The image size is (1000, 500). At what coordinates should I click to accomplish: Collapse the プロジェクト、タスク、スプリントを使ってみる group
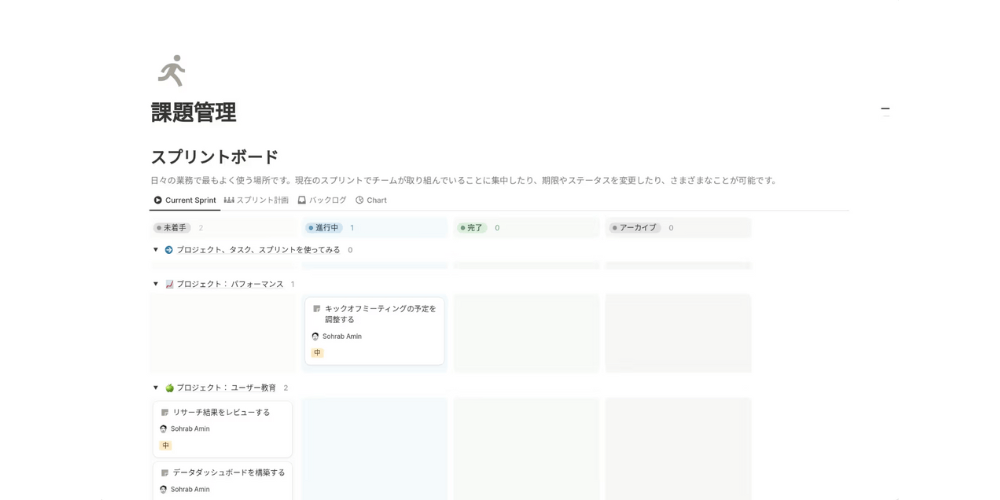pyautogui.click(x=156, y=250)
